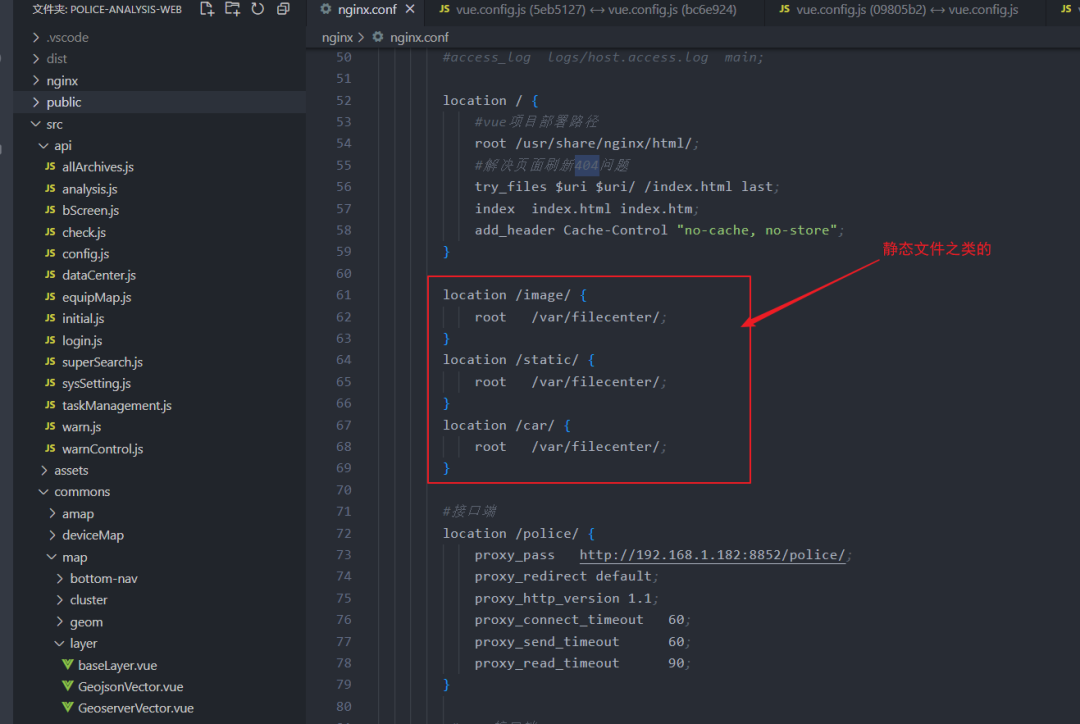Image resolution: width=1080 pixels, height=724 pixels.
Task: Click the New File icon in explorer header
Action: coord(207,9)
